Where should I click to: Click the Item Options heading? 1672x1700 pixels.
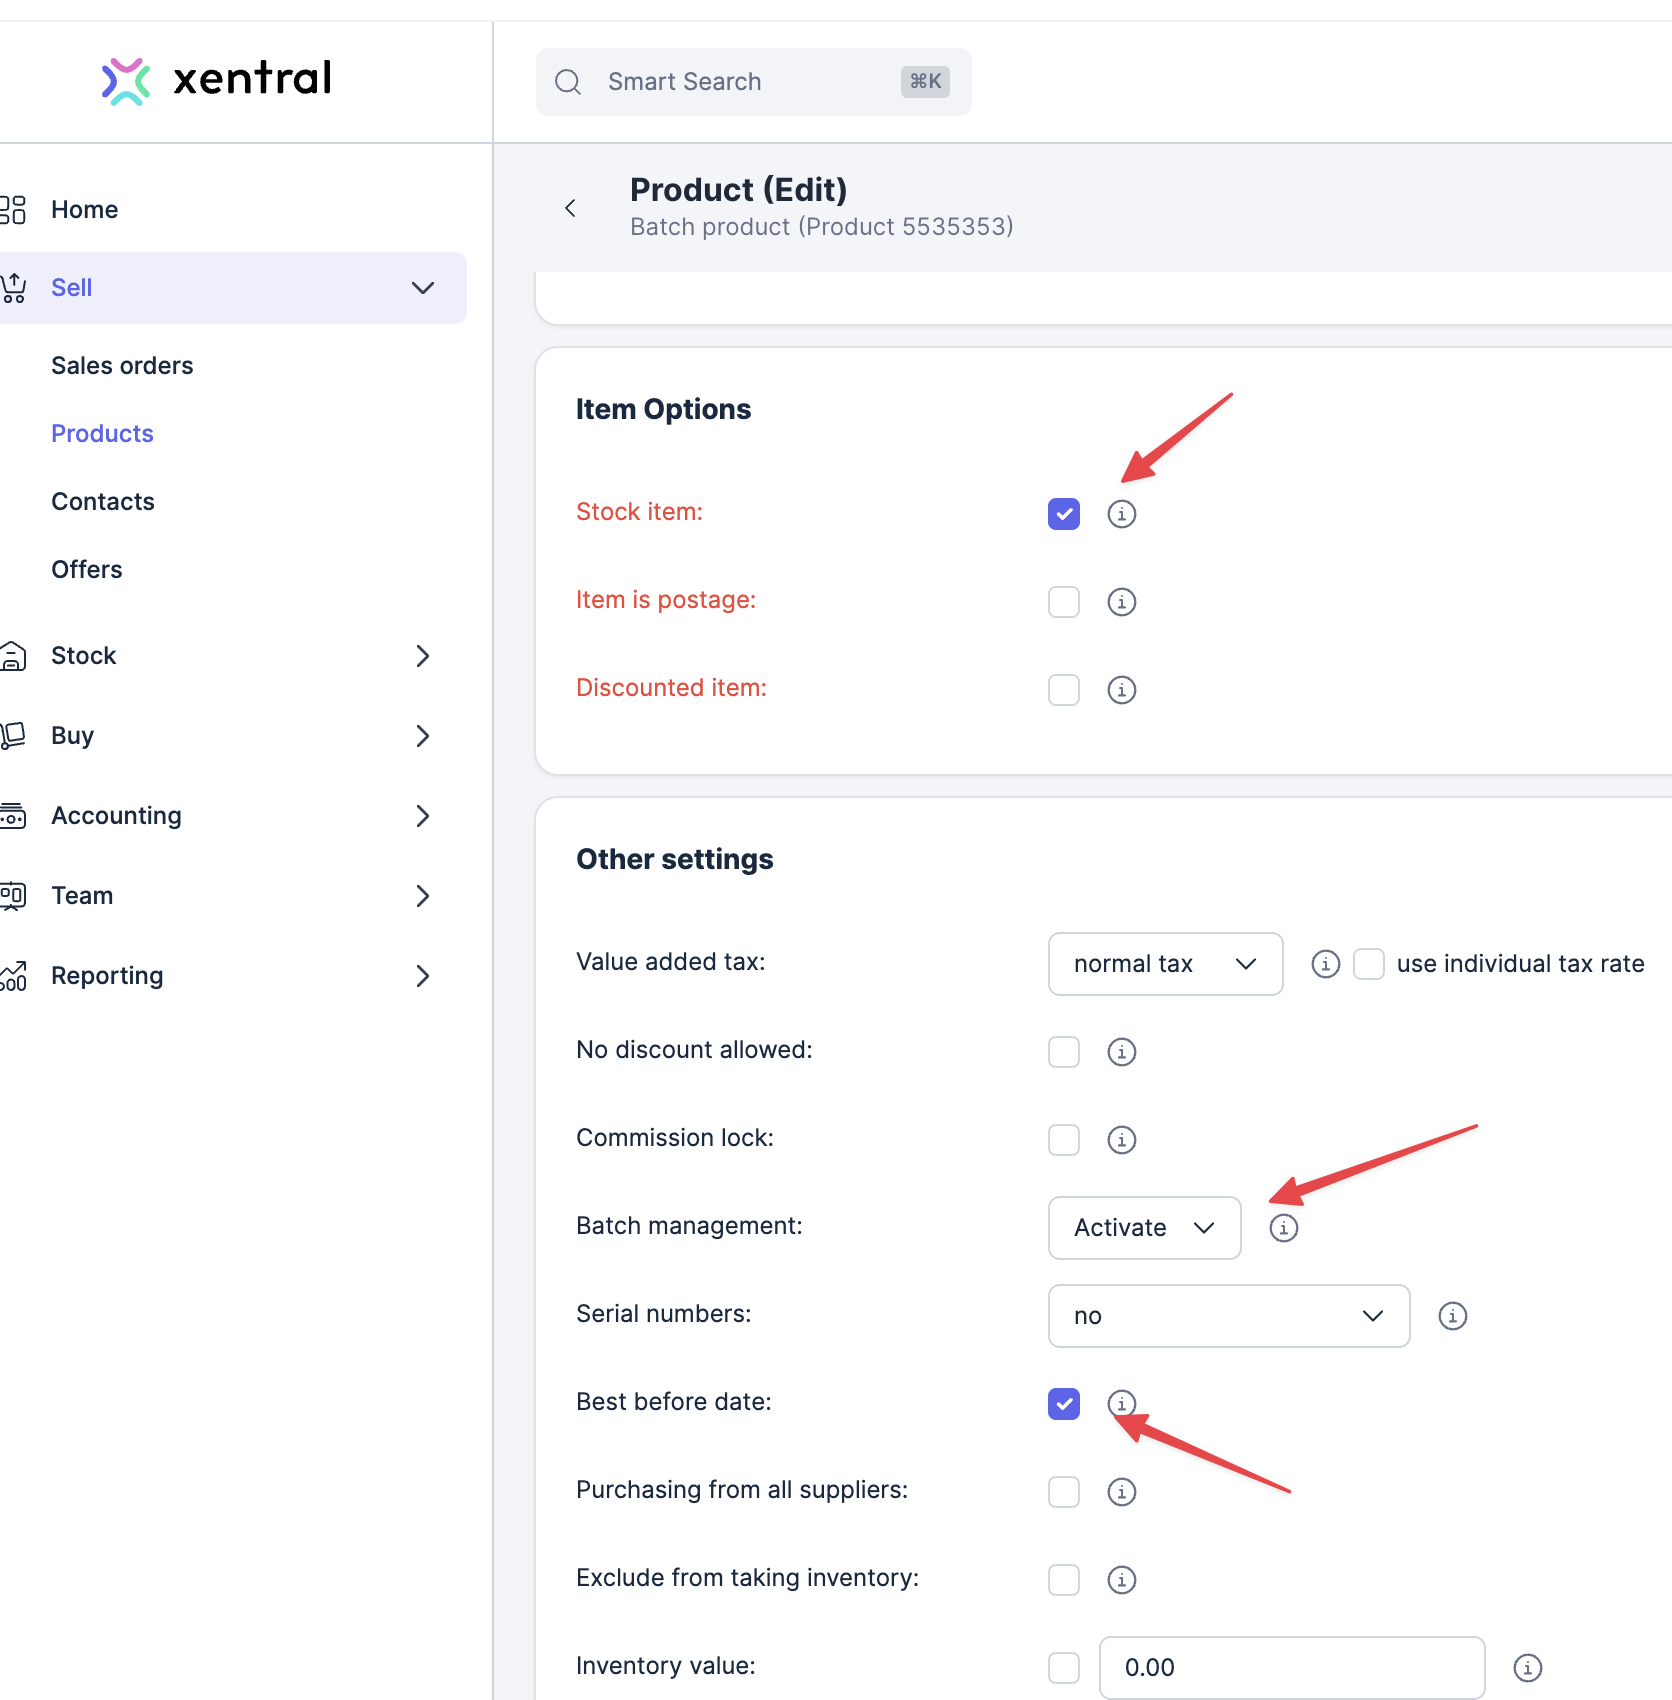663,410
